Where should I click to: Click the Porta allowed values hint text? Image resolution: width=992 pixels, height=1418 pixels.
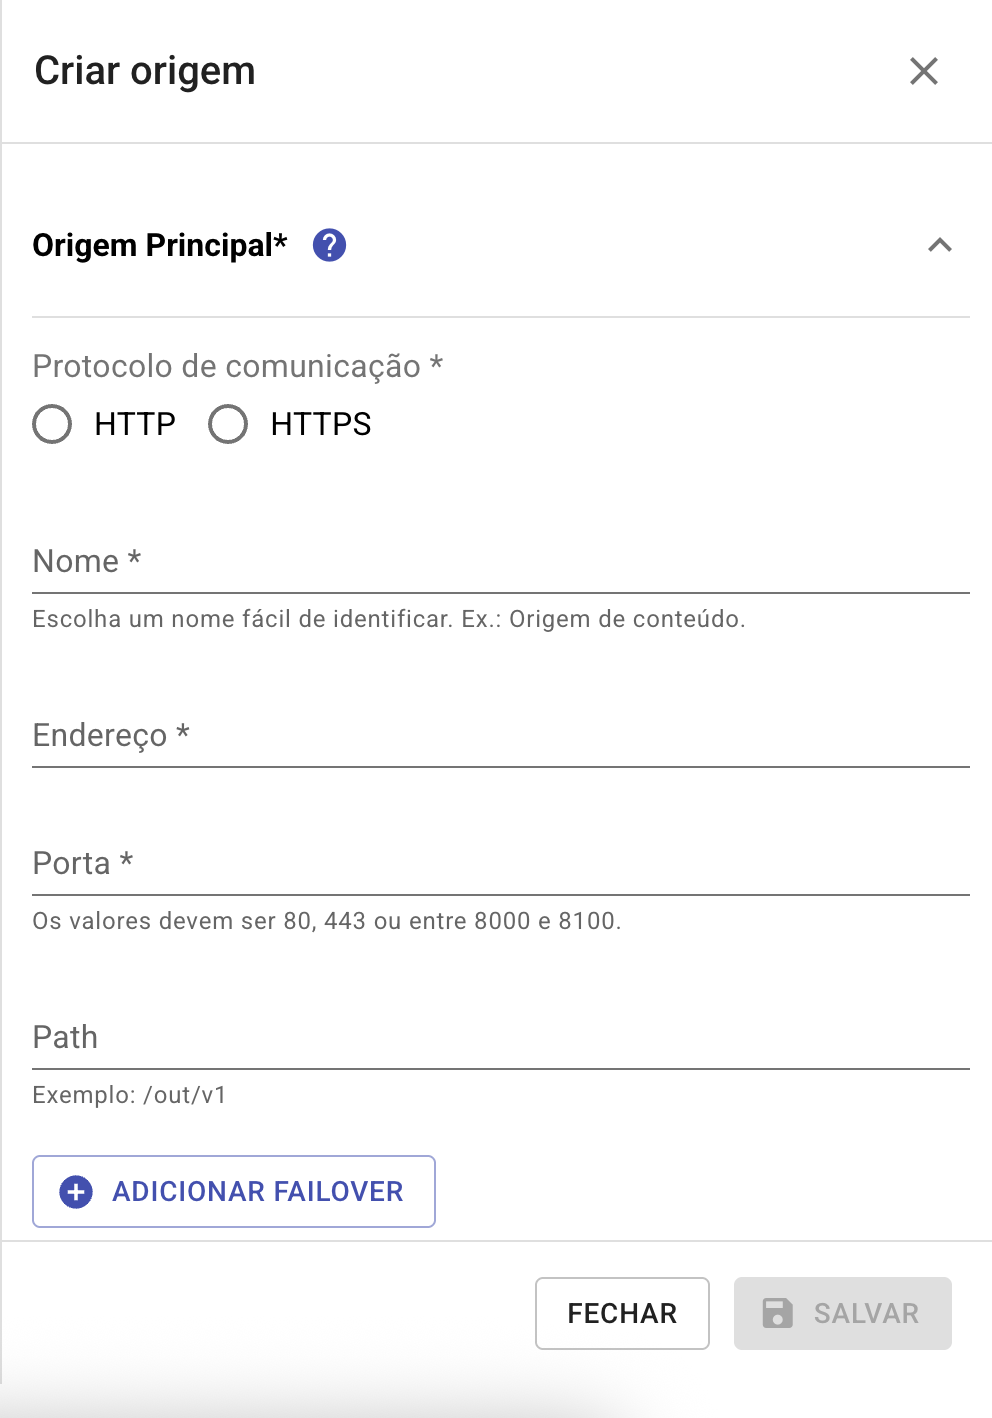tap(326, 921)
